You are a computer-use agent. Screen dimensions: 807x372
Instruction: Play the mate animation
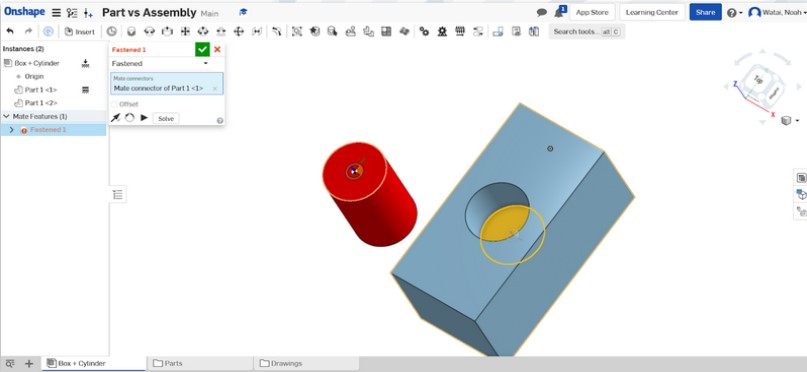click(144, 118)
